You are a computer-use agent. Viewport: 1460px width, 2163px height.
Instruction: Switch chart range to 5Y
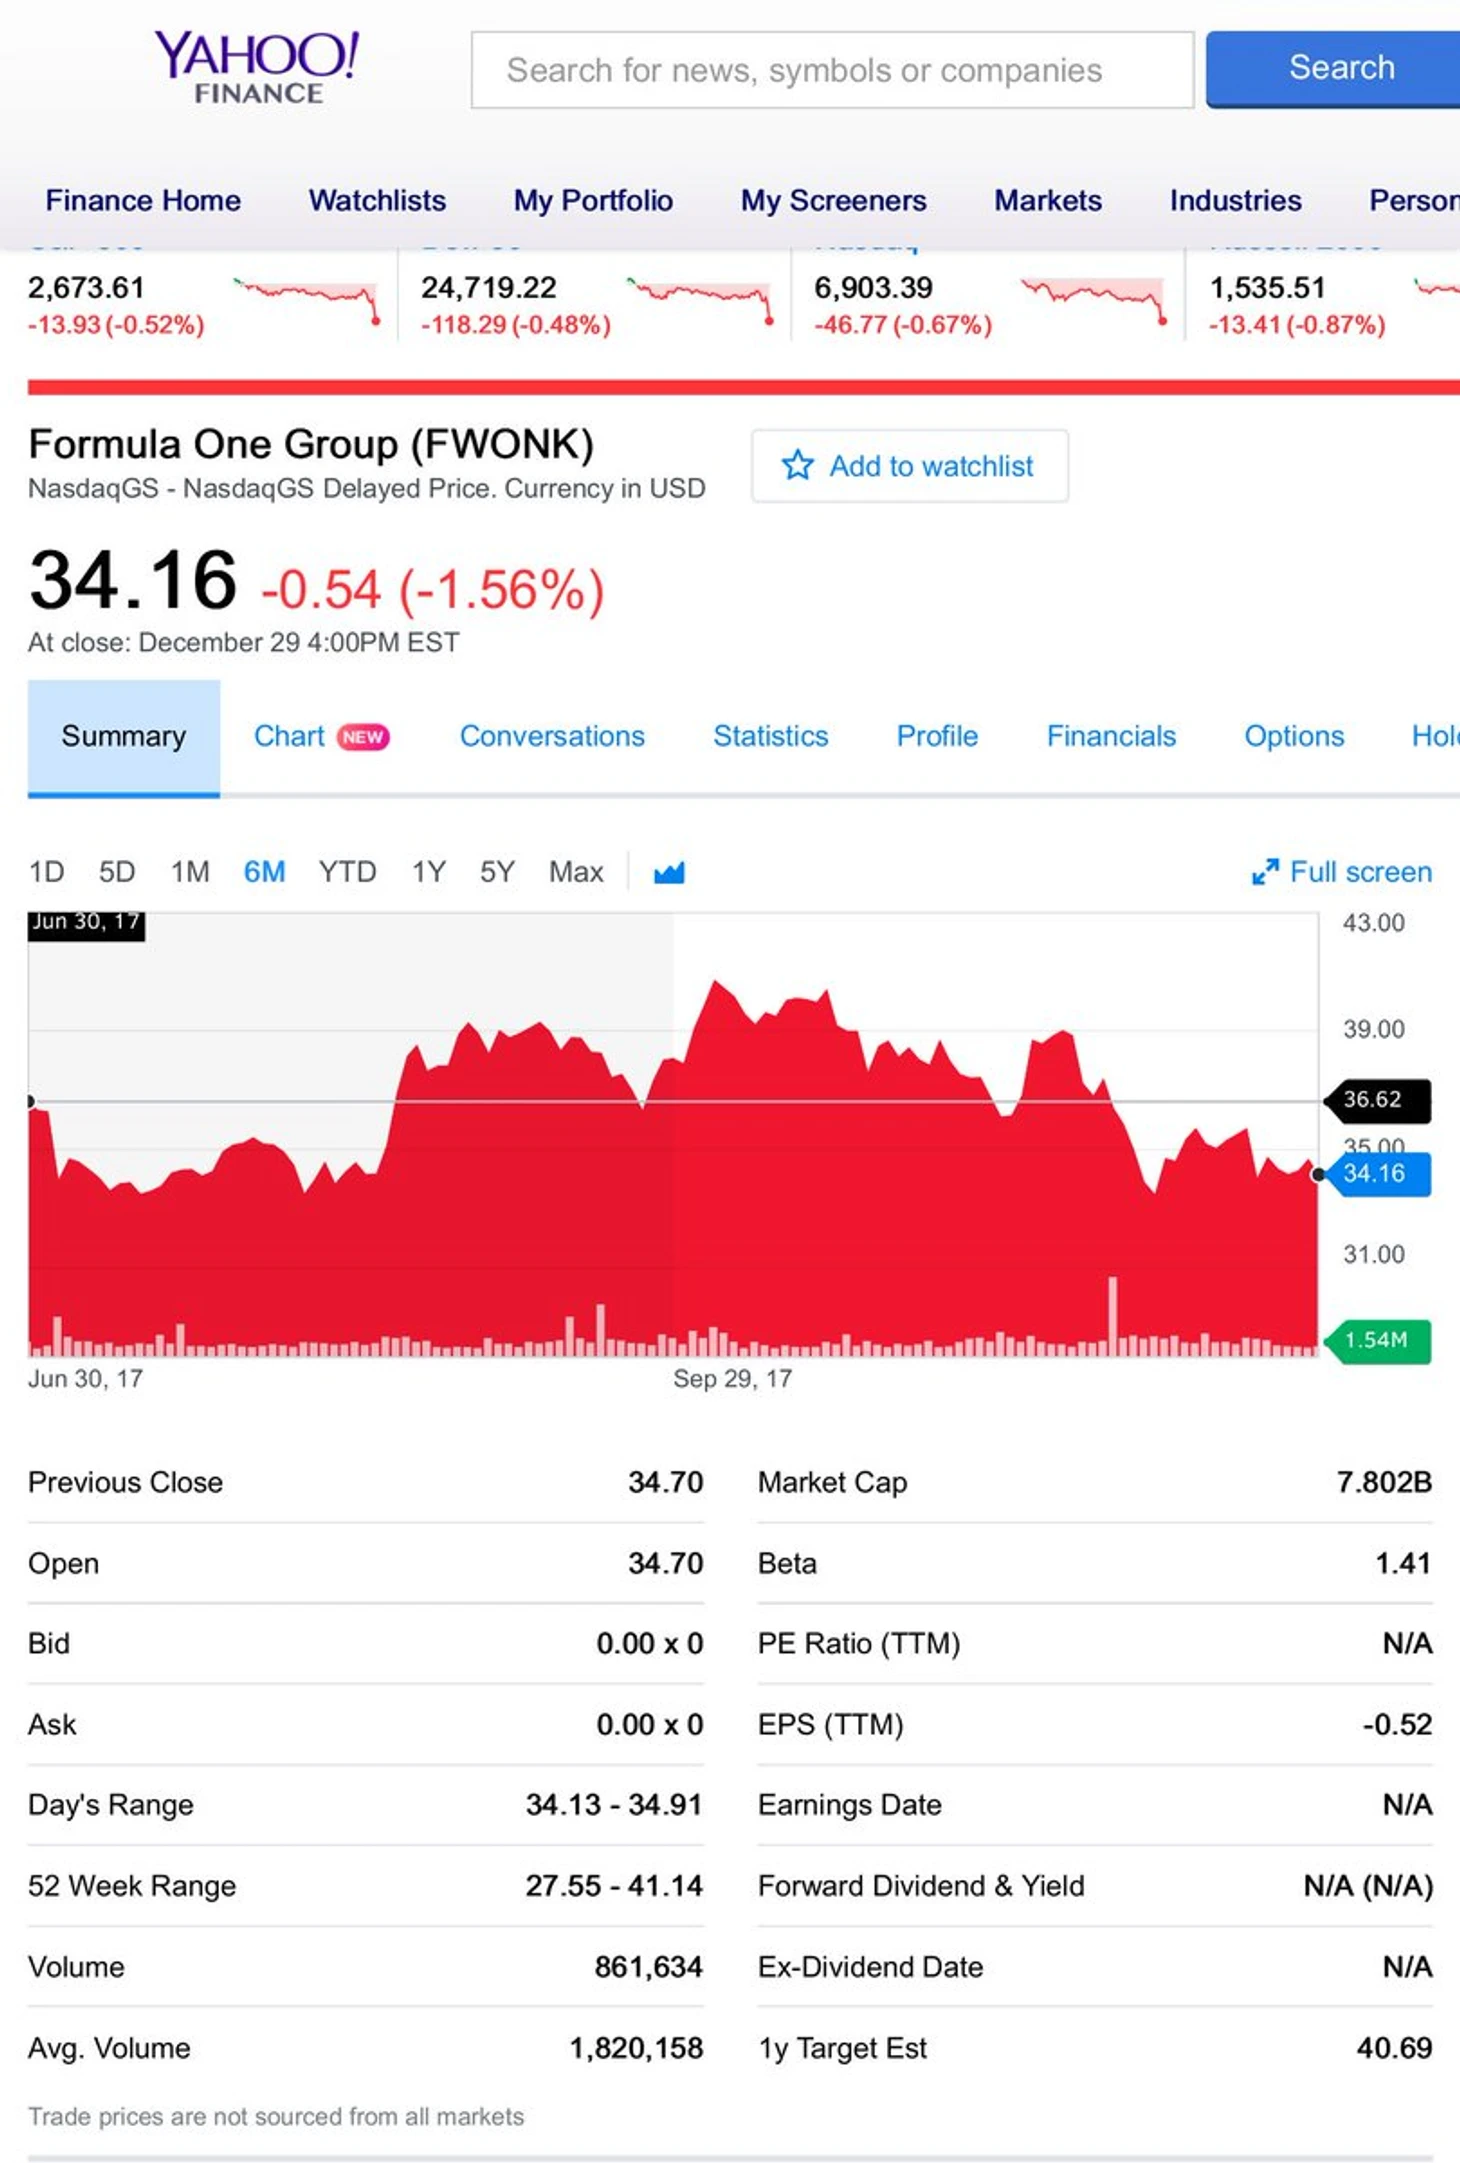pyautogui.click(x=497, y=872)
